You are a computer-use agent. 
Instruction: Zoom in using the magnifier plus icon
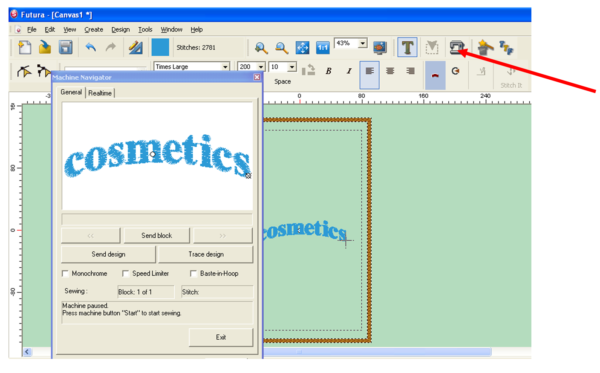point(261,48)
